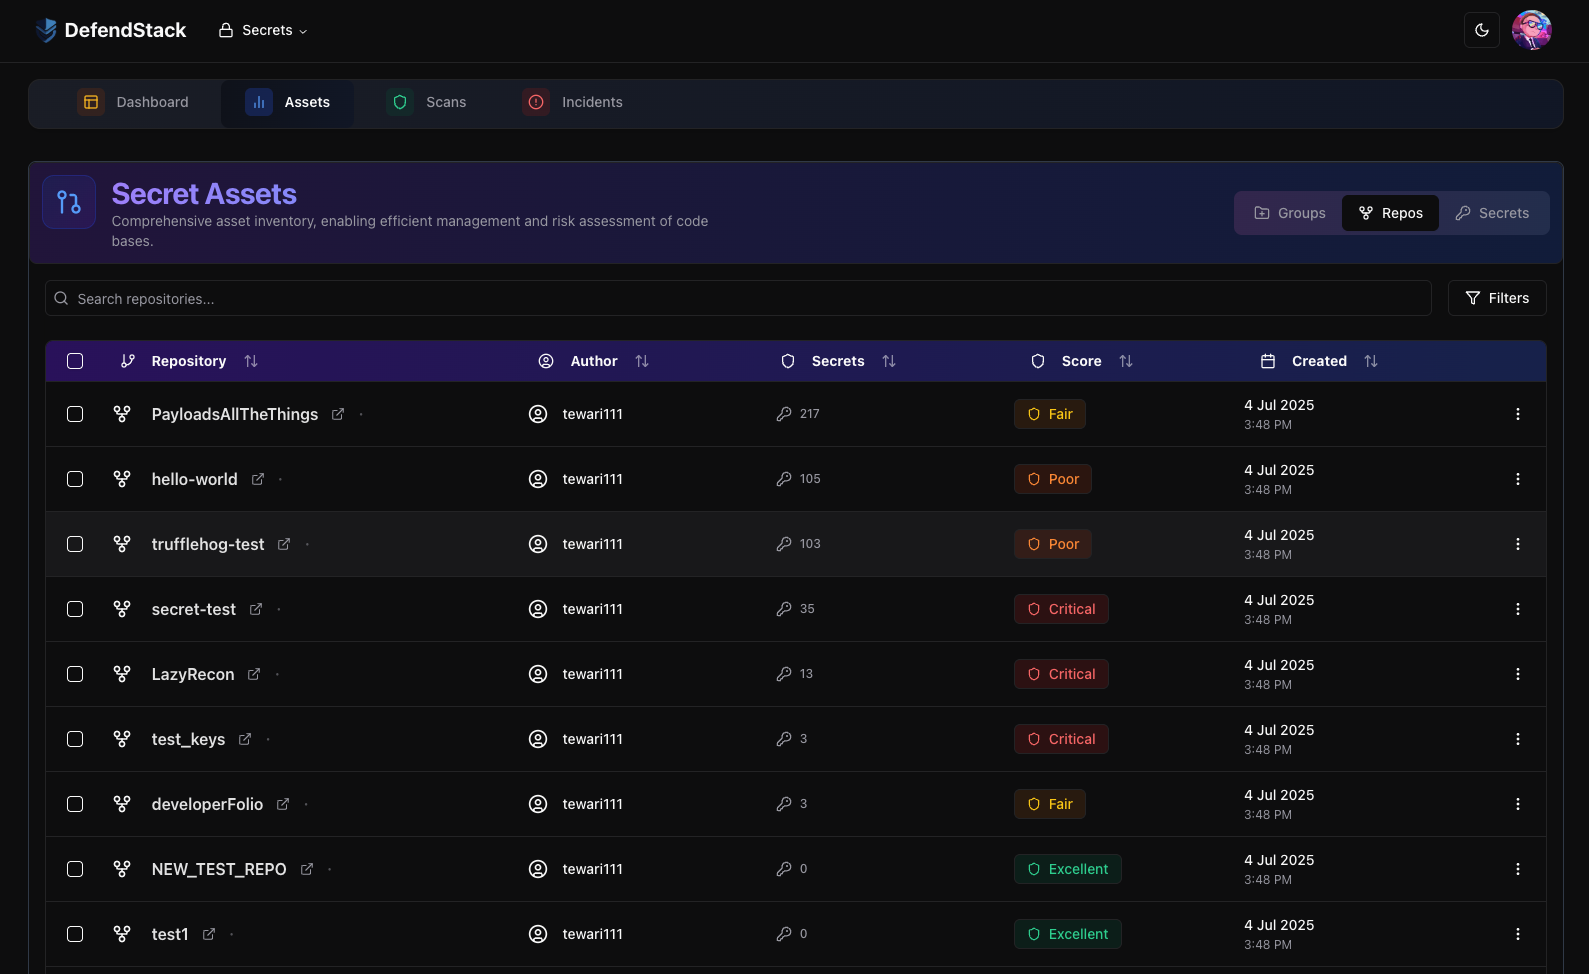Open trufflehog-test external link icon
This screenshot has height=974, width=1589.
tap(284, 544)
